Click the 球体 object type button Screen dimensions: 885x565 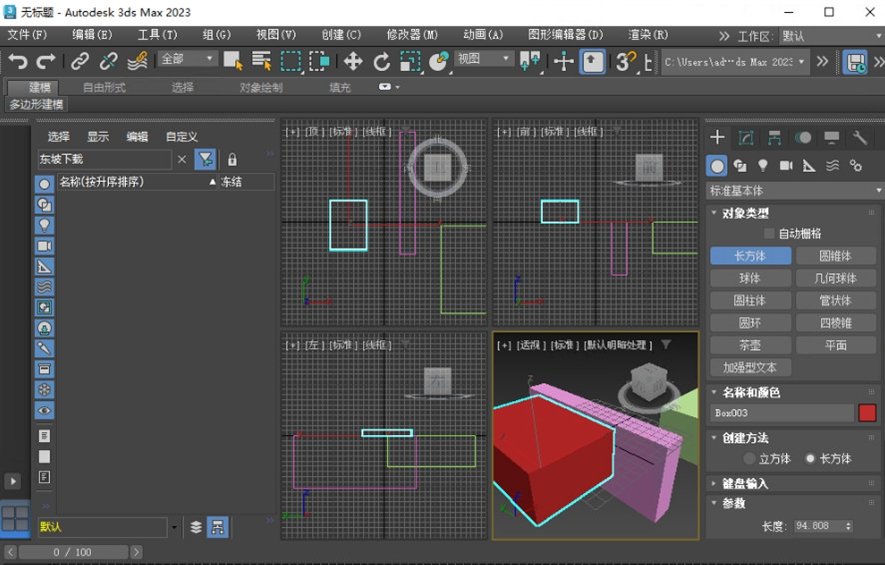[x=750, y=278]
